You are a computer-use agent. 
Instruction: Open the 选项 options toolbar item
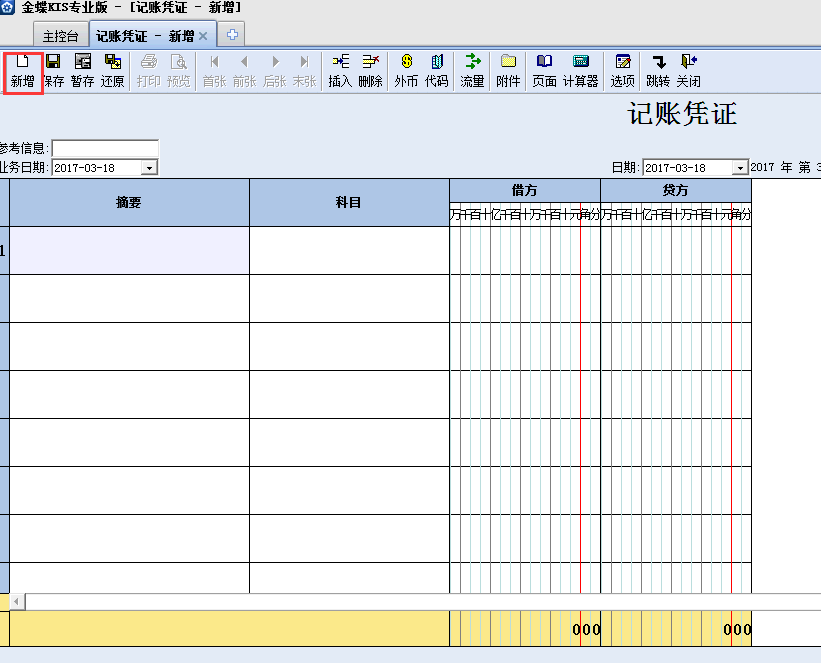click(x=622, y=71)
